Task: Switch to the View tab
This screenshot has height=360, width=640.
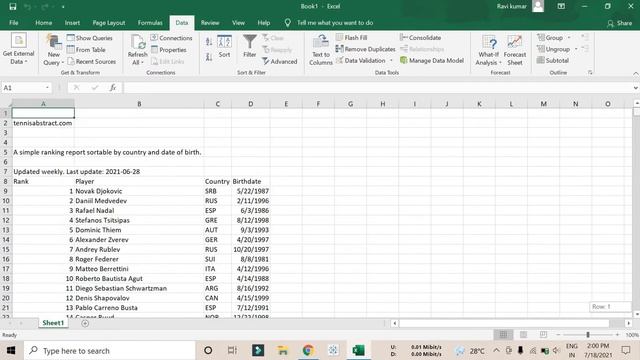Action: click(238, 23)
